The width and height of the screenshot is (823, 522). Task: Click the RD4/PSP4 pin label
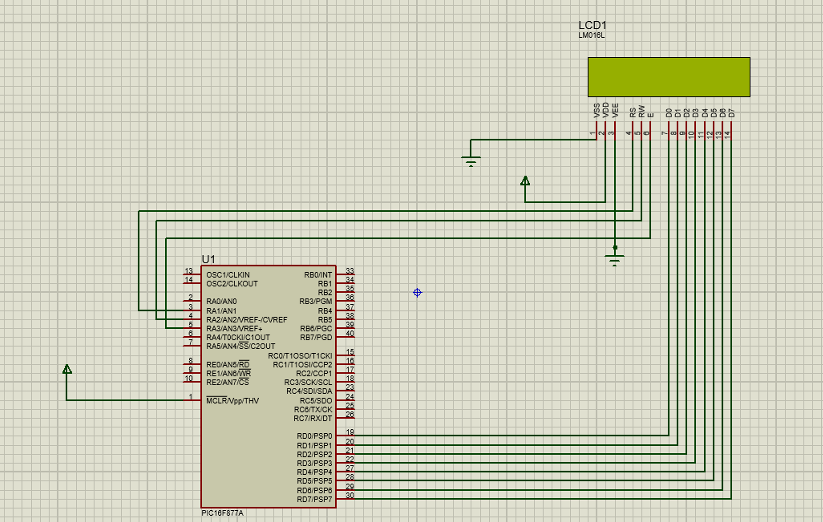tap(314, 473)
